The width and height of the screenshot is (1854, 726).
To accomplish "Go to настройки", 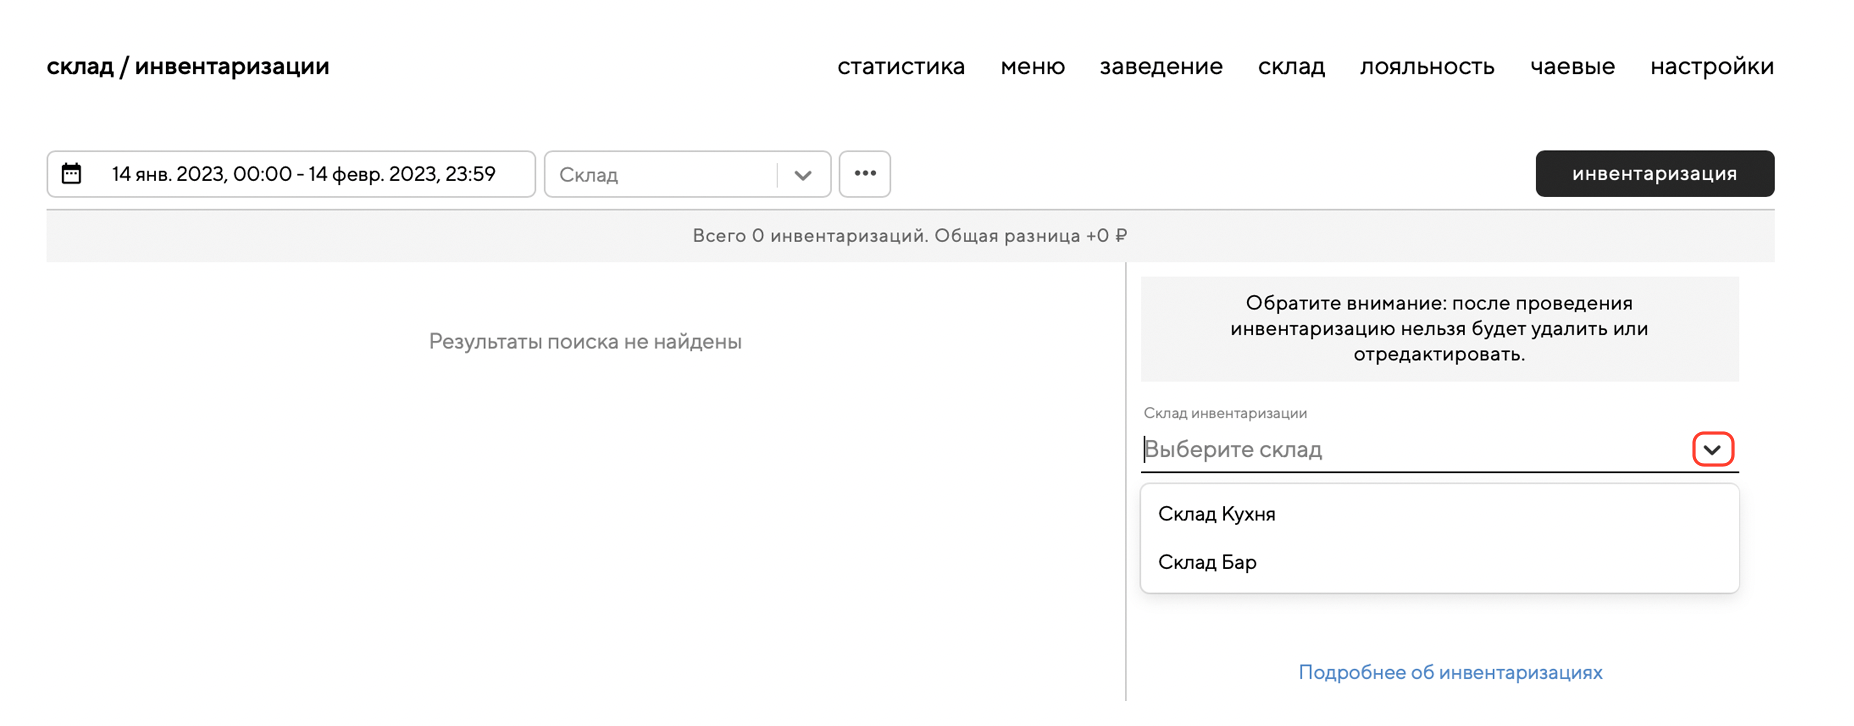I will 1711,66.
